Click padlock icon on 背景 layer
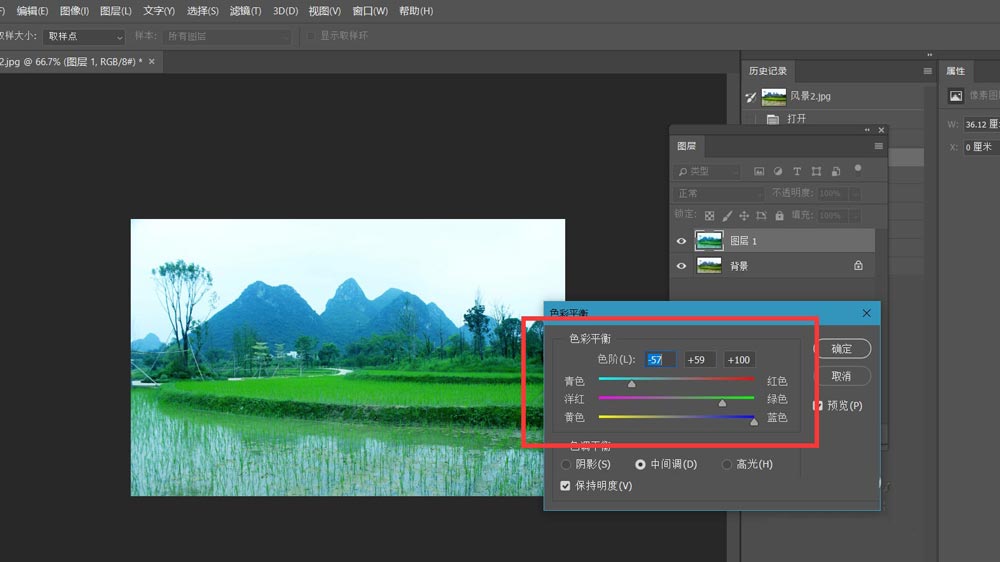 click(858, 265)
